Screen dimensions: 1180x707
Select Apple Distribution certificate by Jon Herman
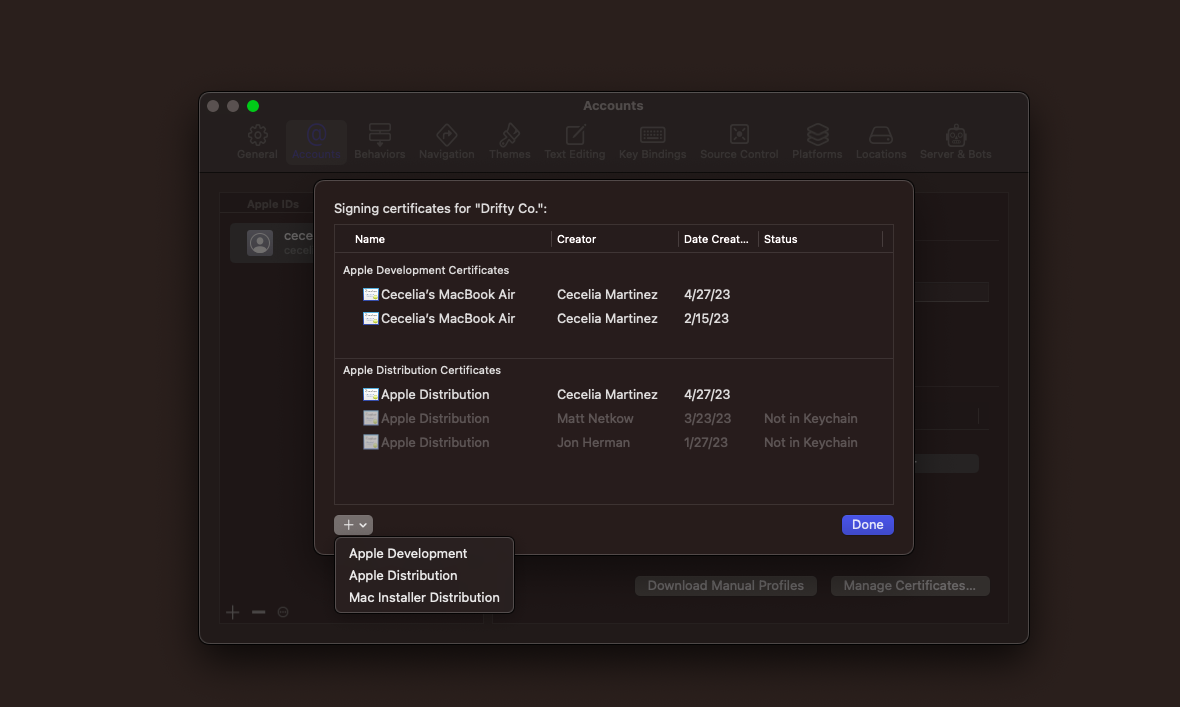pos(613,443)
